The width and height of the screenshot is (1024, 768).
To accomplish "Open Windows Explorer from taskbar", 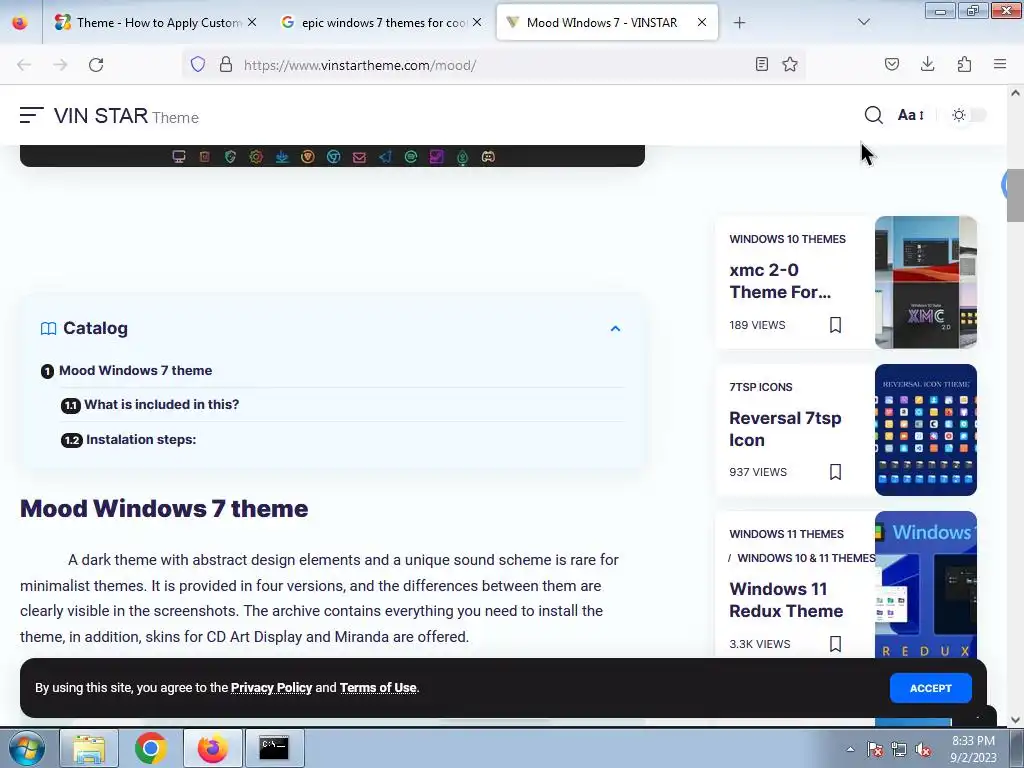I will [x=89, y=748].
